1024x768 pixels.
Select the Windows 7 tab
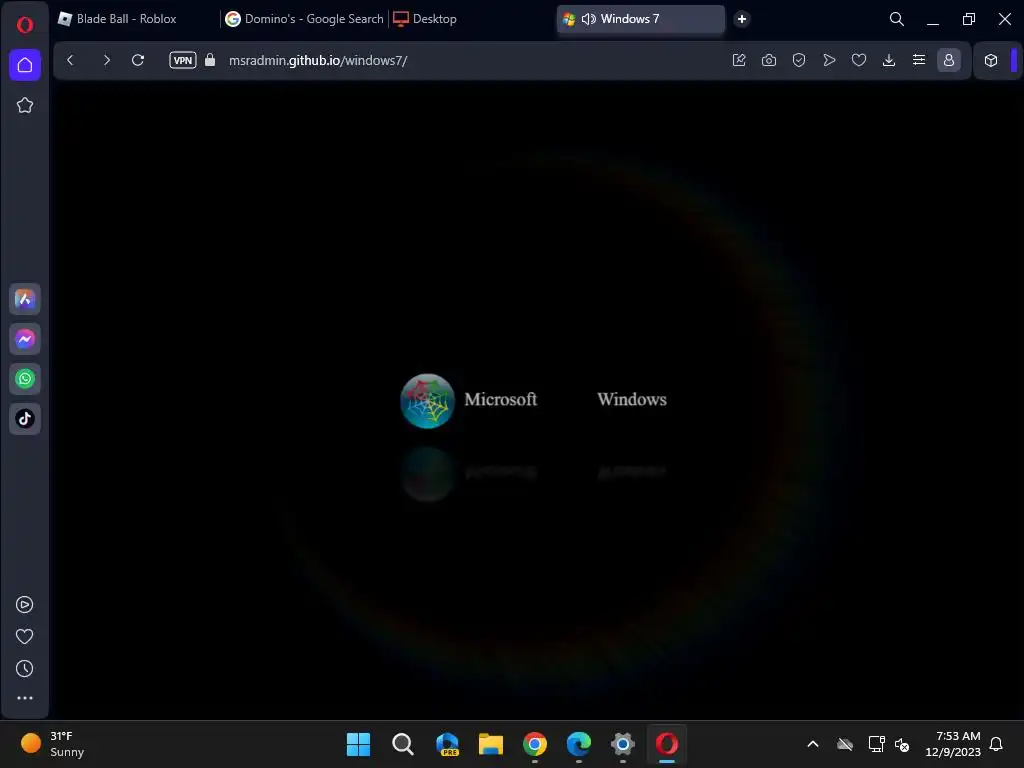pos(640,19)
